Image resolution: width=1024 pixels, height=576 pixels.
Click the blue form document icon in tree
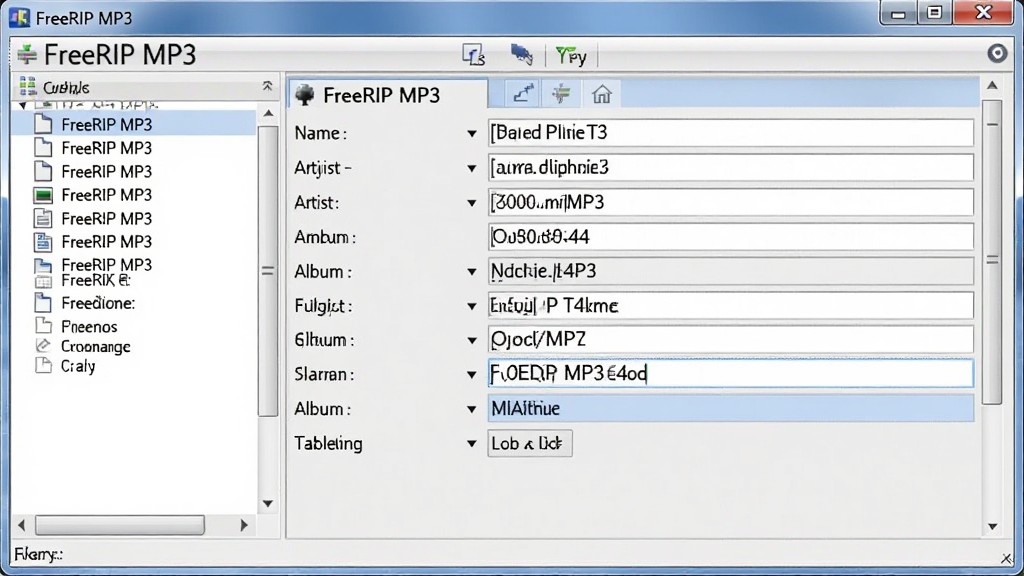coord(43,242)
